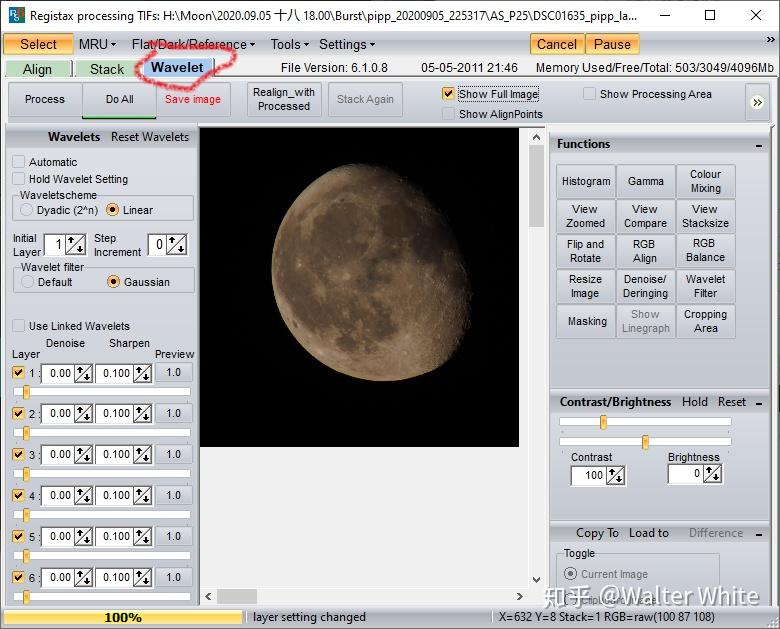The width and height of the screenshot is (780, 629).
Task: Click the double-chevron expand toolbar icon
Action: pyautogui.click(x=757, y=102)
